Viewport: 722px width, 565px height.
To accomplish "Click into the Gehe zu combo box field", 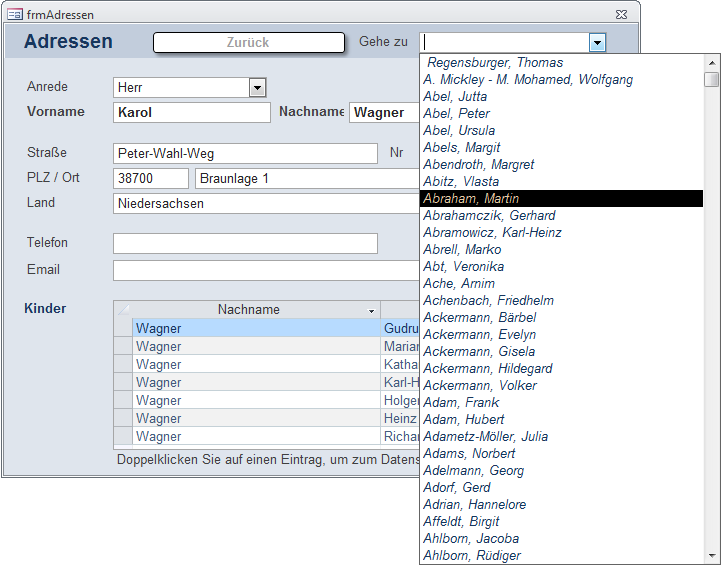I will pos(505,42).
